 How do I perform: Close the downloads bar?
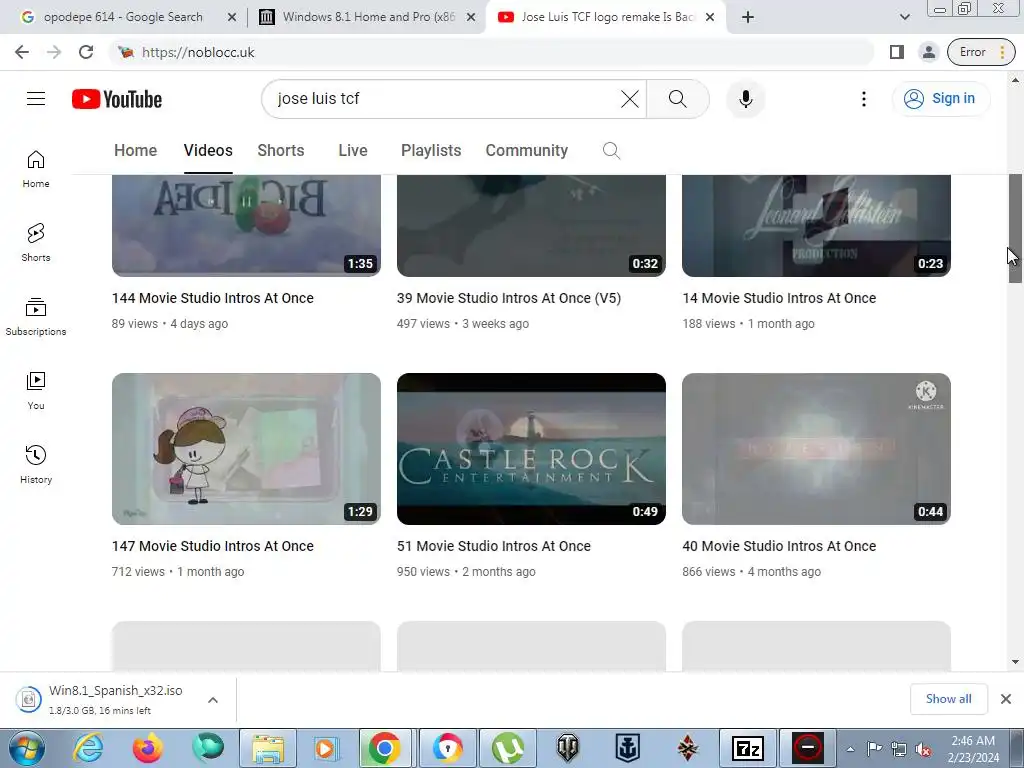tap(1006, 699)
